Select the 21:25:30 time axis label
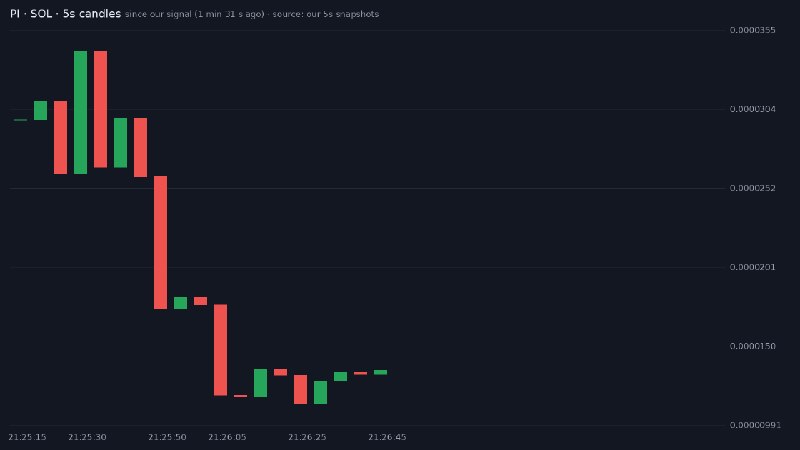 (x=87, y=437)
